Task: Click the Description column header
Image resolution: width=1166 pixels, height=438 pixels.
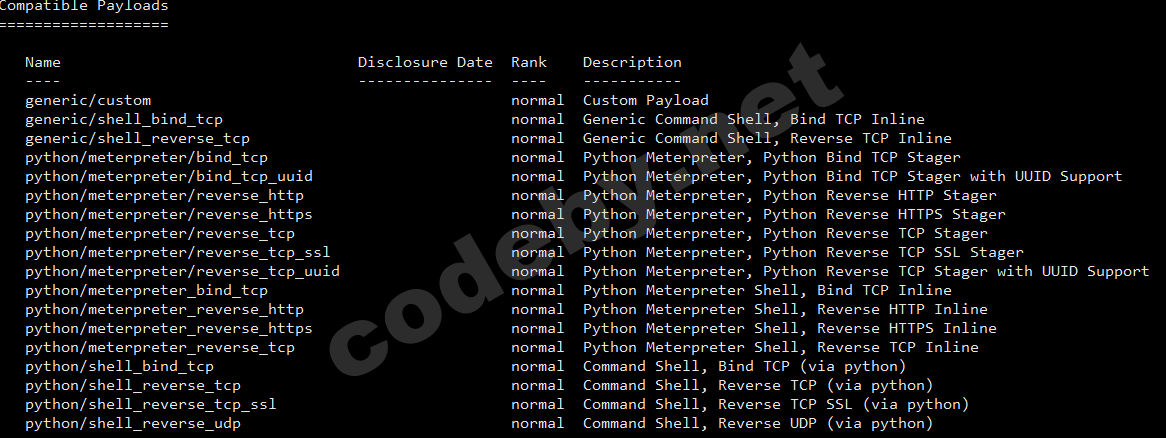Action: click(632, 62)
